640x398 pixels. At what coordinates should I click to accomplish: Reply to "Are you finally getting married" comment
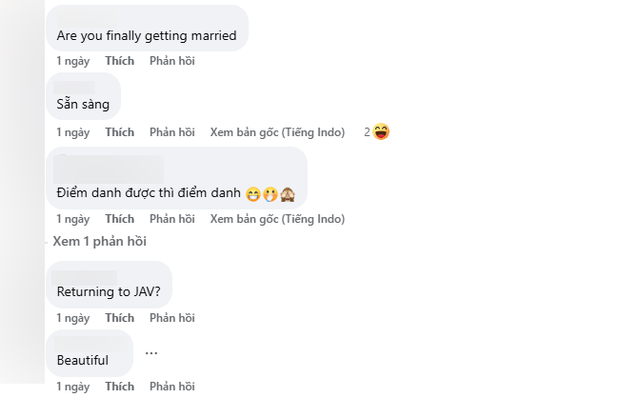point(172,61)
